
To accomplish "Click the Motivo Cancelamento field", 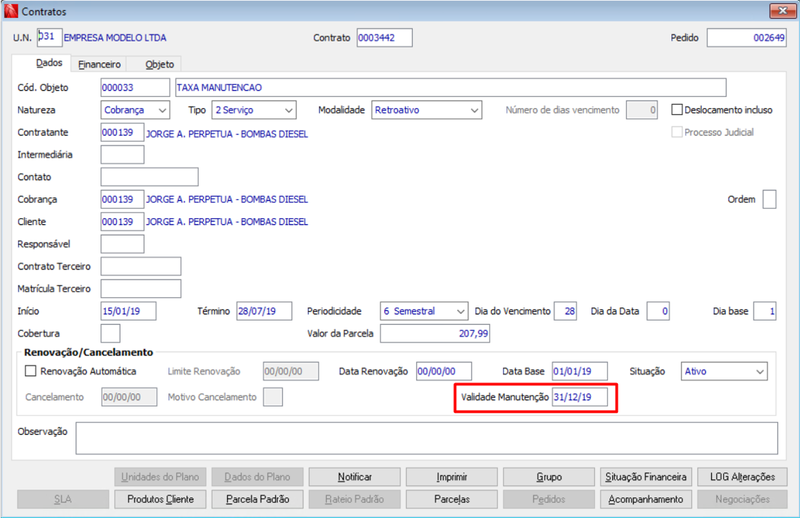I will tap(273, 397).
